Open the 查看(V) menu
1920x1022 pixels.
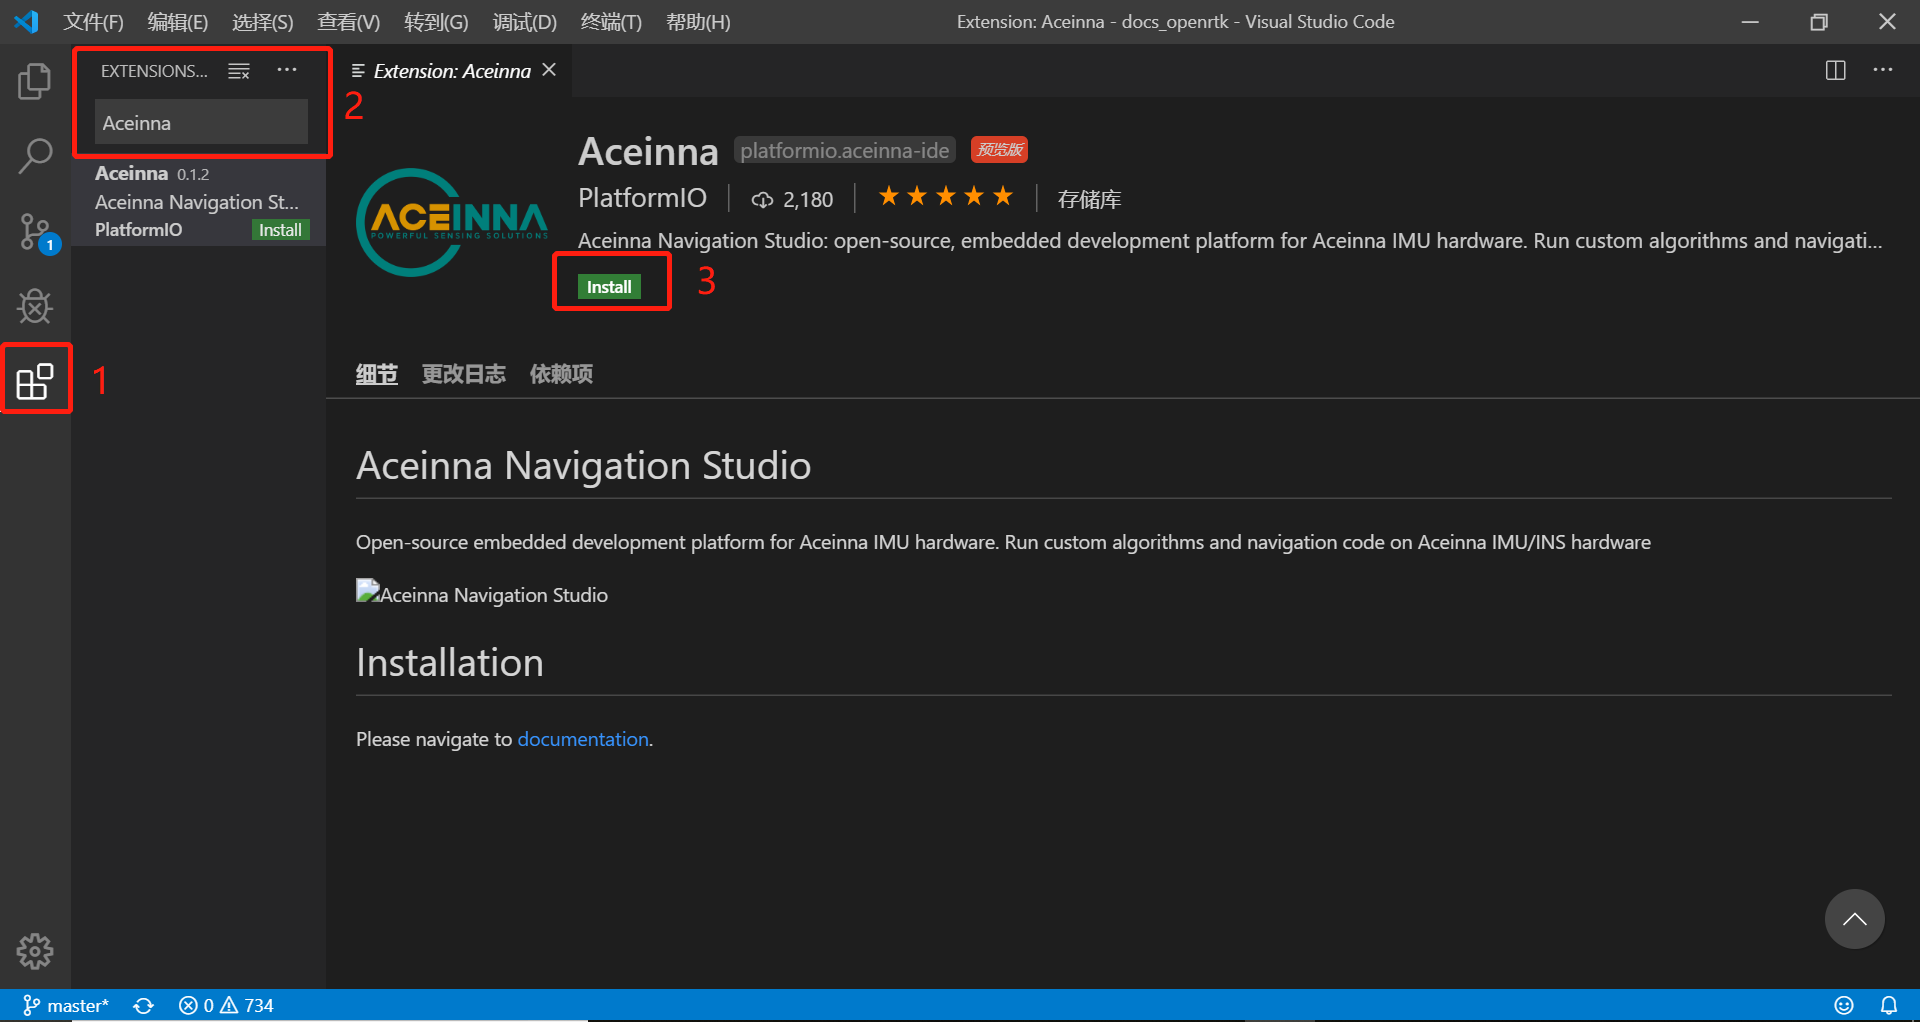[x=349, y=22]
